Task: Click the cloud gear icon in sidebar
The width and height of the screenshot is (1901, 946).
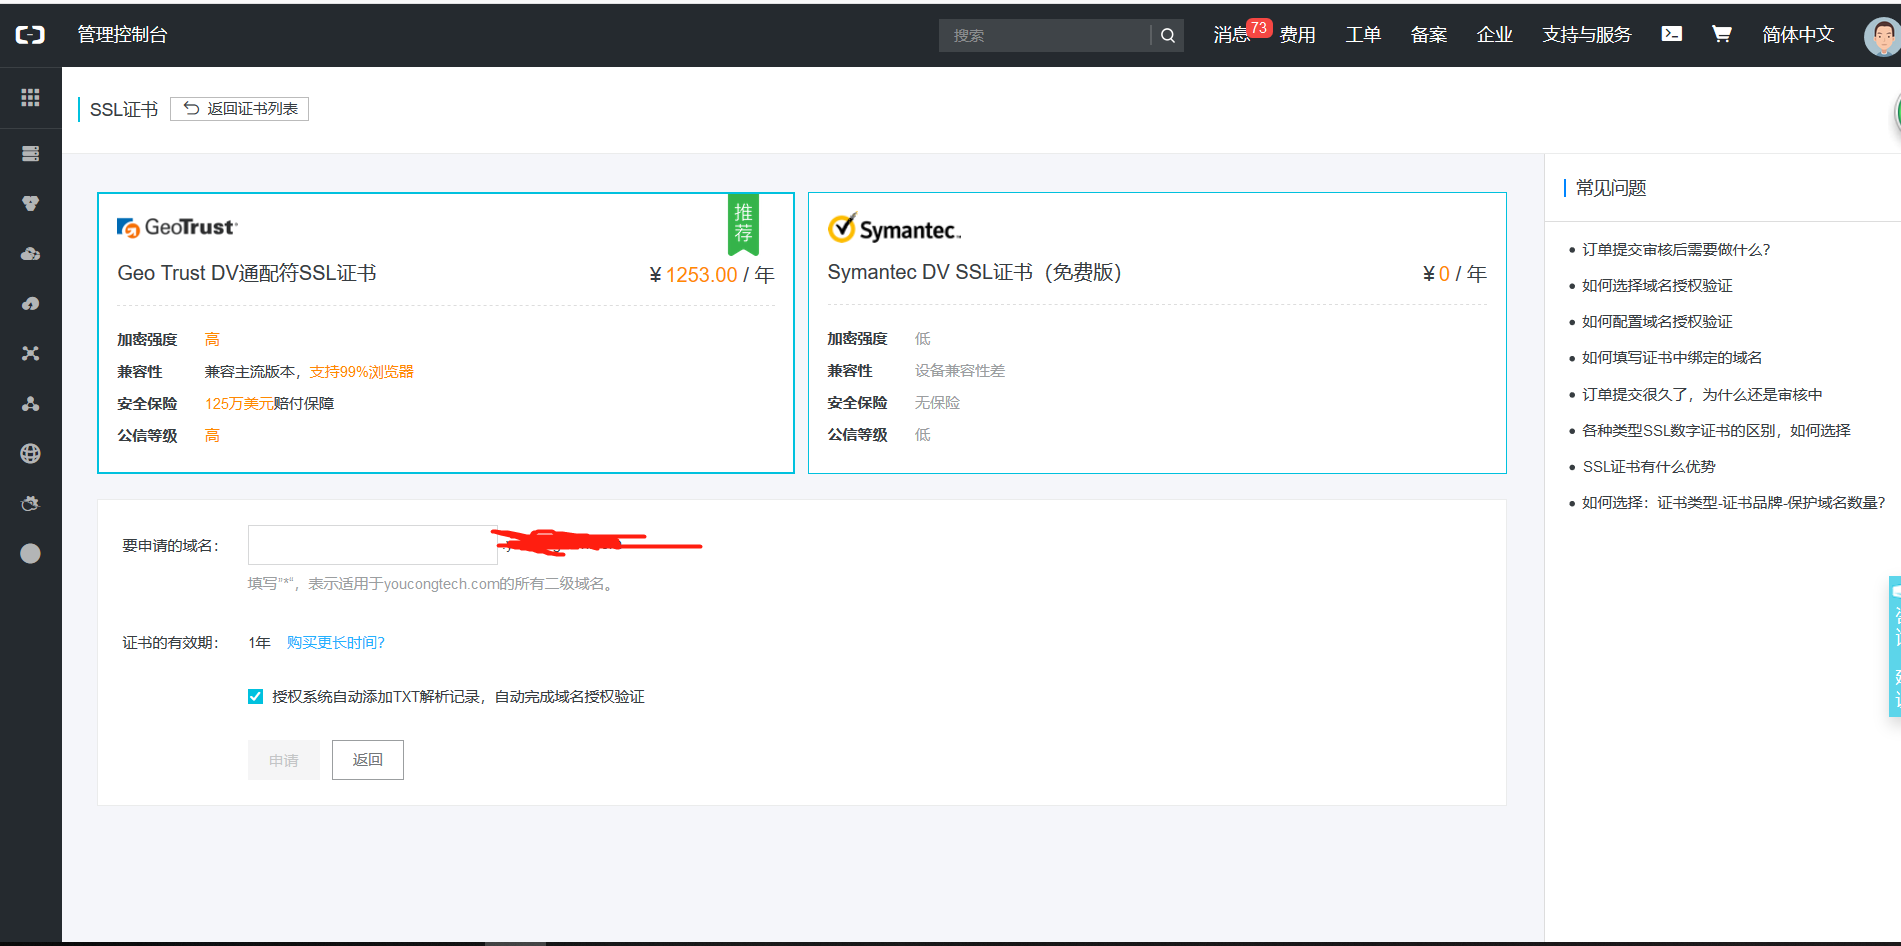Action: tap(30, 503)
